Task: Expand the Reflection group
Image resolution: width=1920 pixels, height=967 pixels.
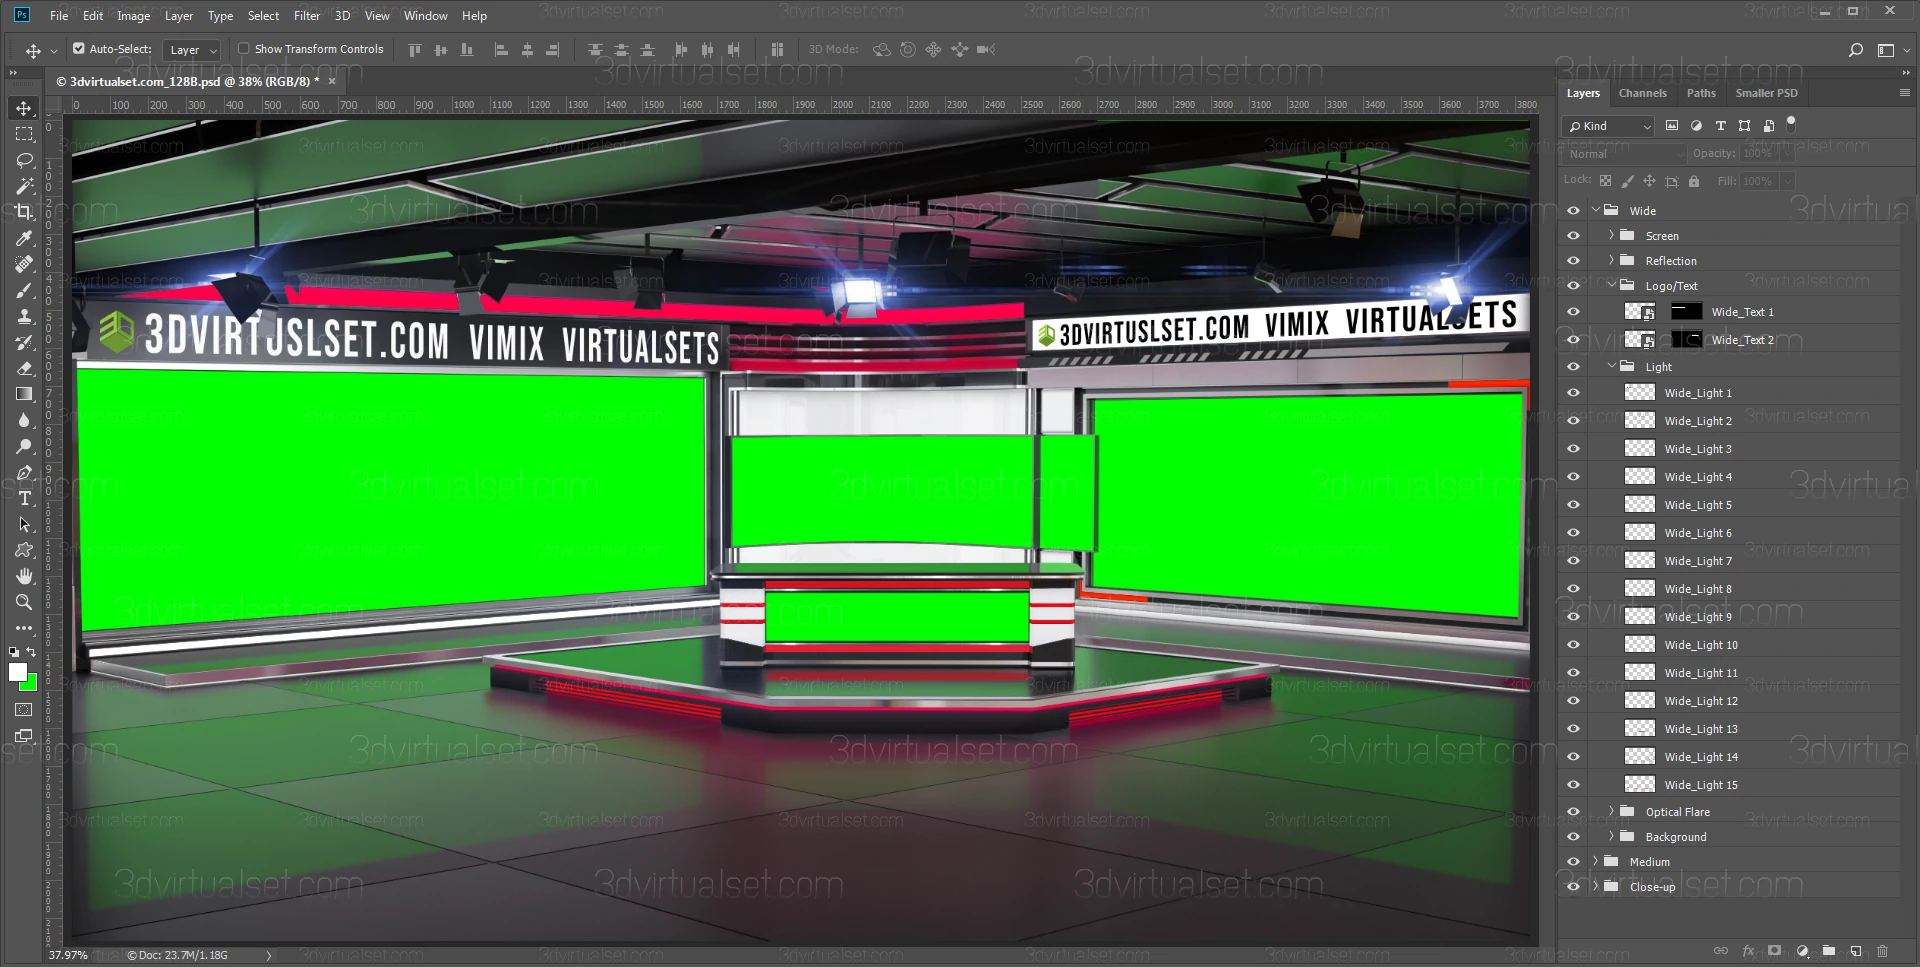Action: click(x=1611, y=261)
